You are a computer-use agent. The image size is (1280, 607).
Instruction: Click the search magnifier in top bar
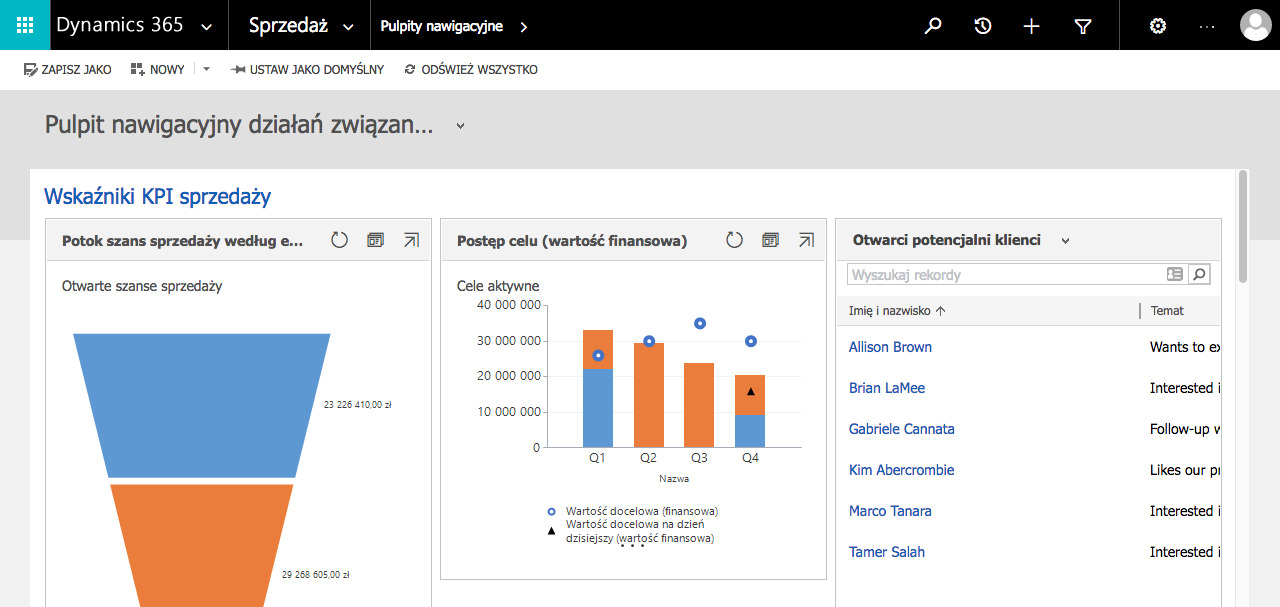[x=933, y=26]
